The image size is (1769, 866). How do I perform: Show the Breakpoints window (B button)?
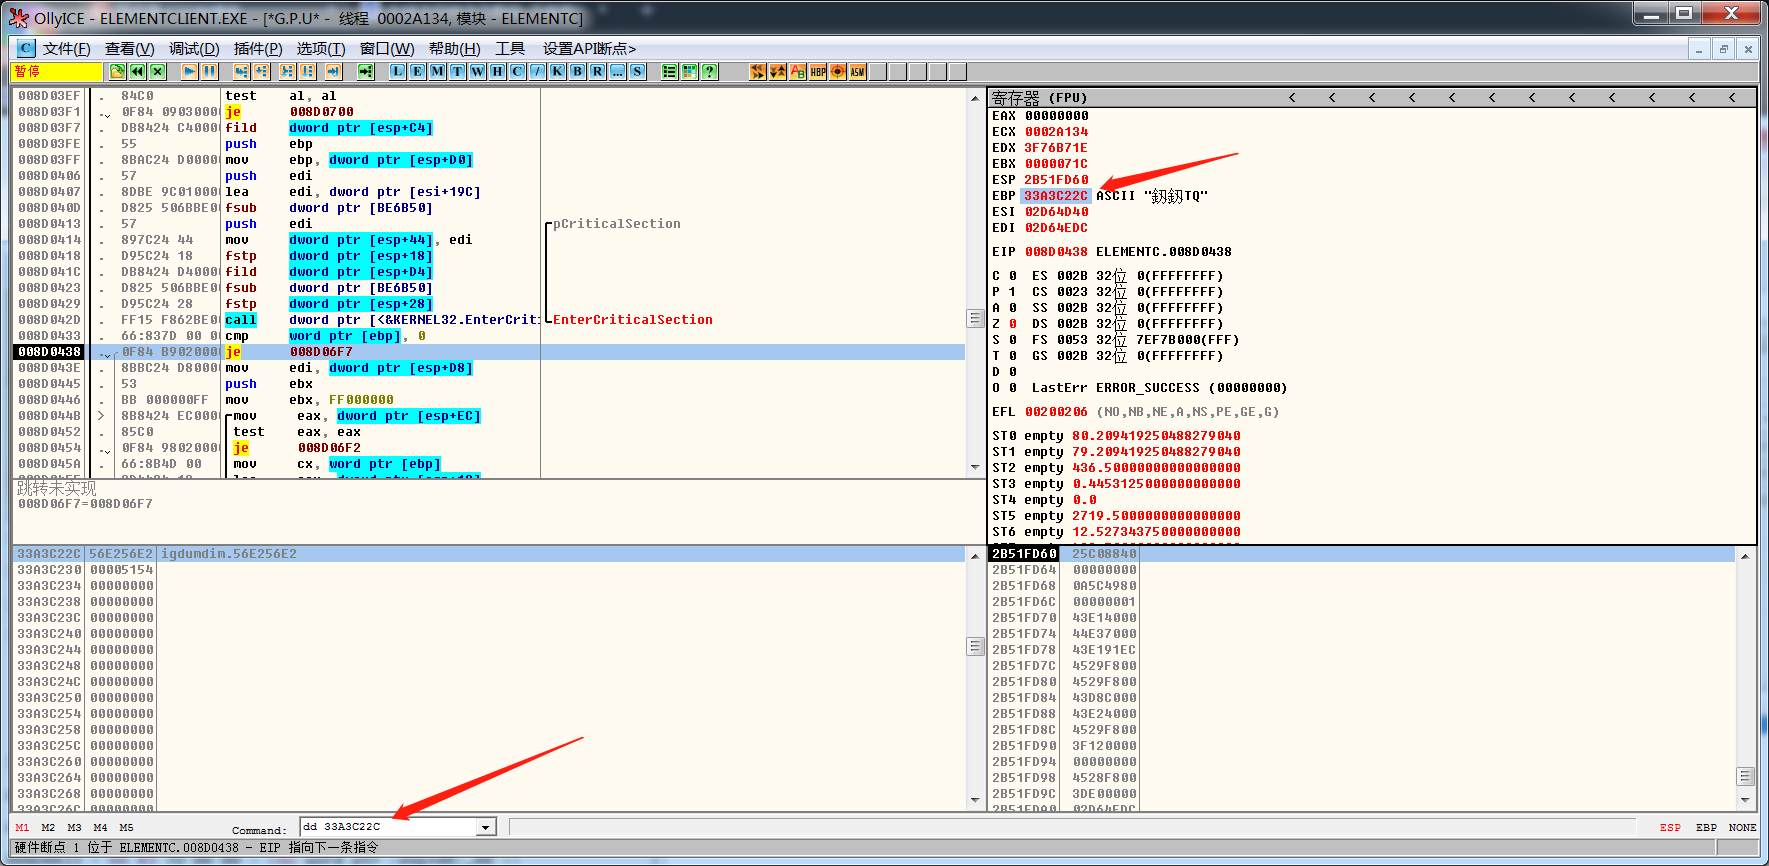(578, 71)
